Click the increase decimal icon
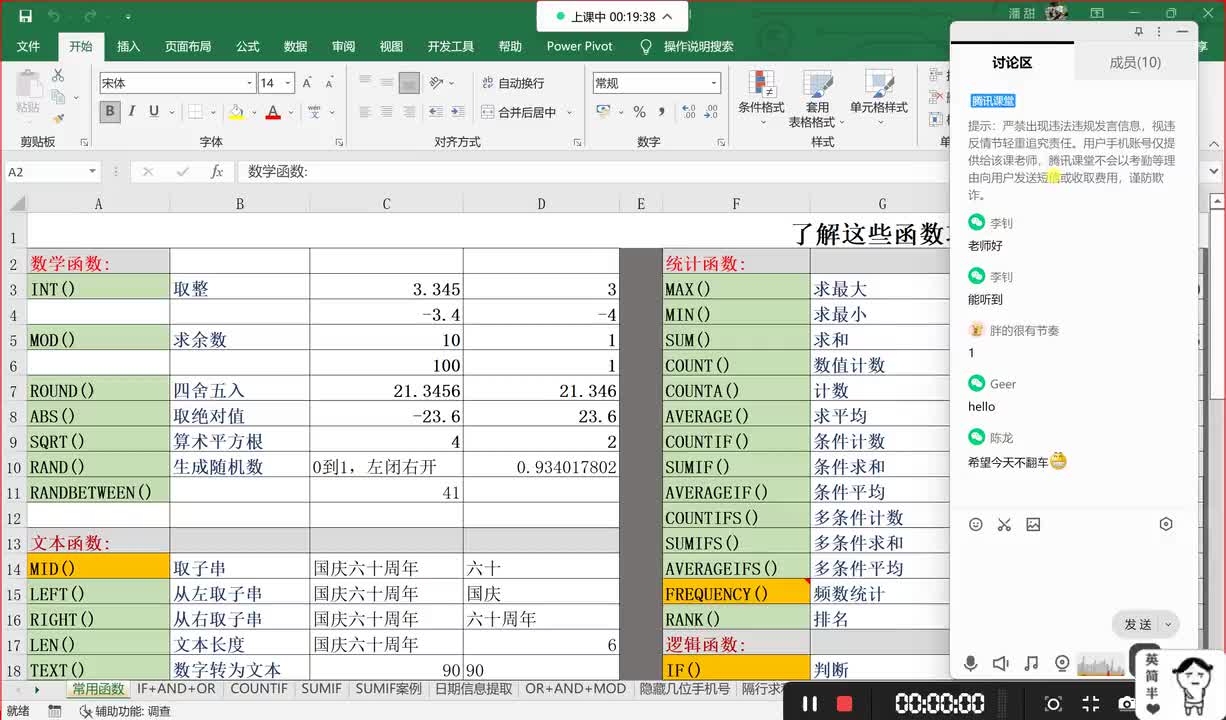1226x720 pixels. (687, 112)
